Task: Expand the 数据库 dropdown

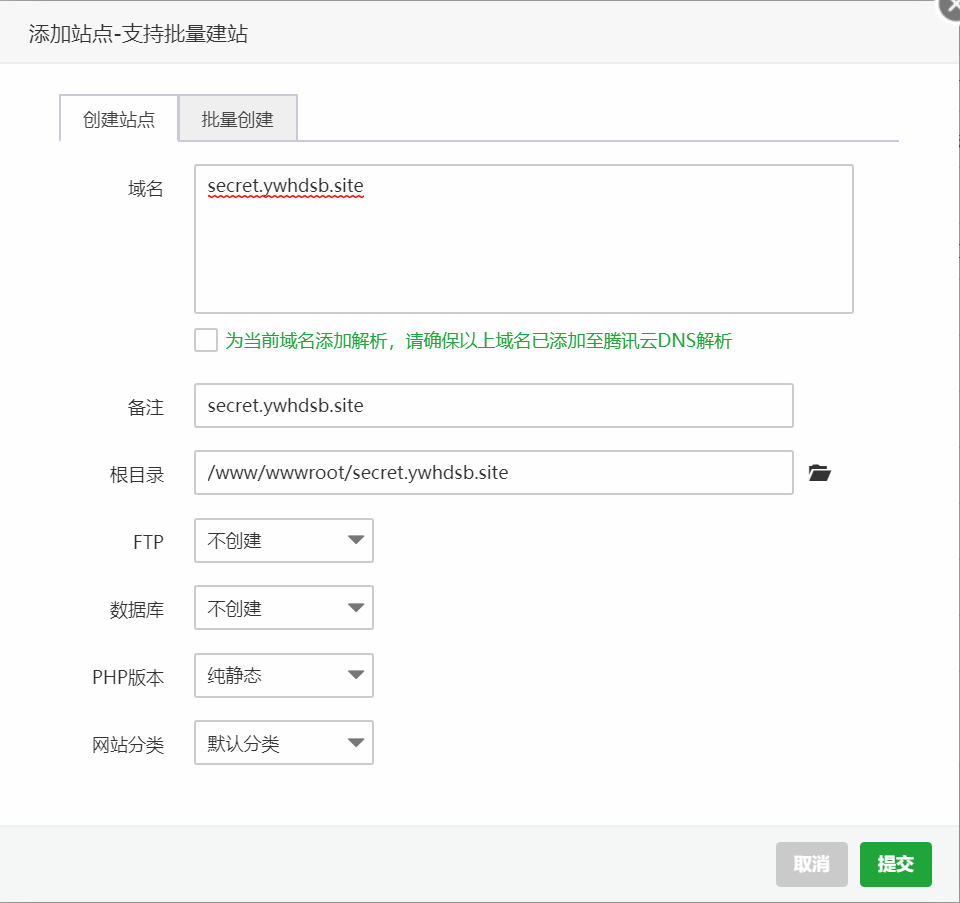Action: (283, 608)
